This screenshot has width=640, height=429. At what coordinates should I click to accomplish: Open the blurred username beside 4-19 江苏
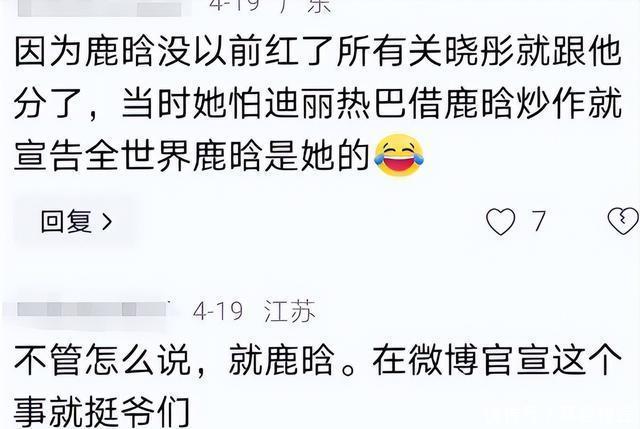pos(92,309)
